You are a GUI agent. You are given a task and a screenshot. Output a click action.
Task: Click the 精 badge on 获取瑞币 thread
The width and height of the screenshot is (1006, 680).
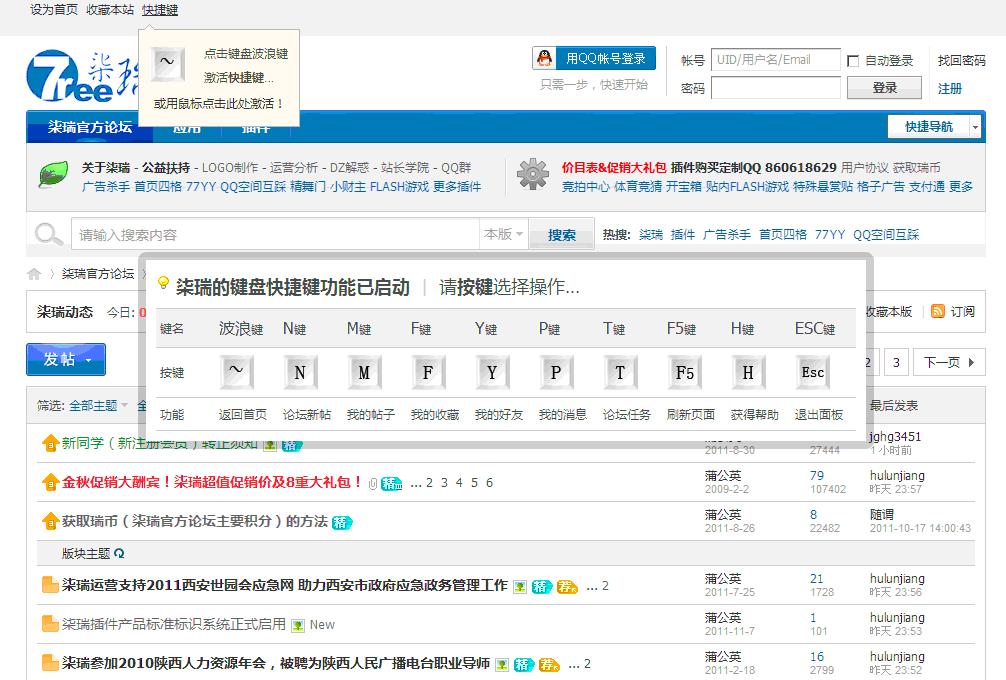pyautogui.click(x=342, y=522)
